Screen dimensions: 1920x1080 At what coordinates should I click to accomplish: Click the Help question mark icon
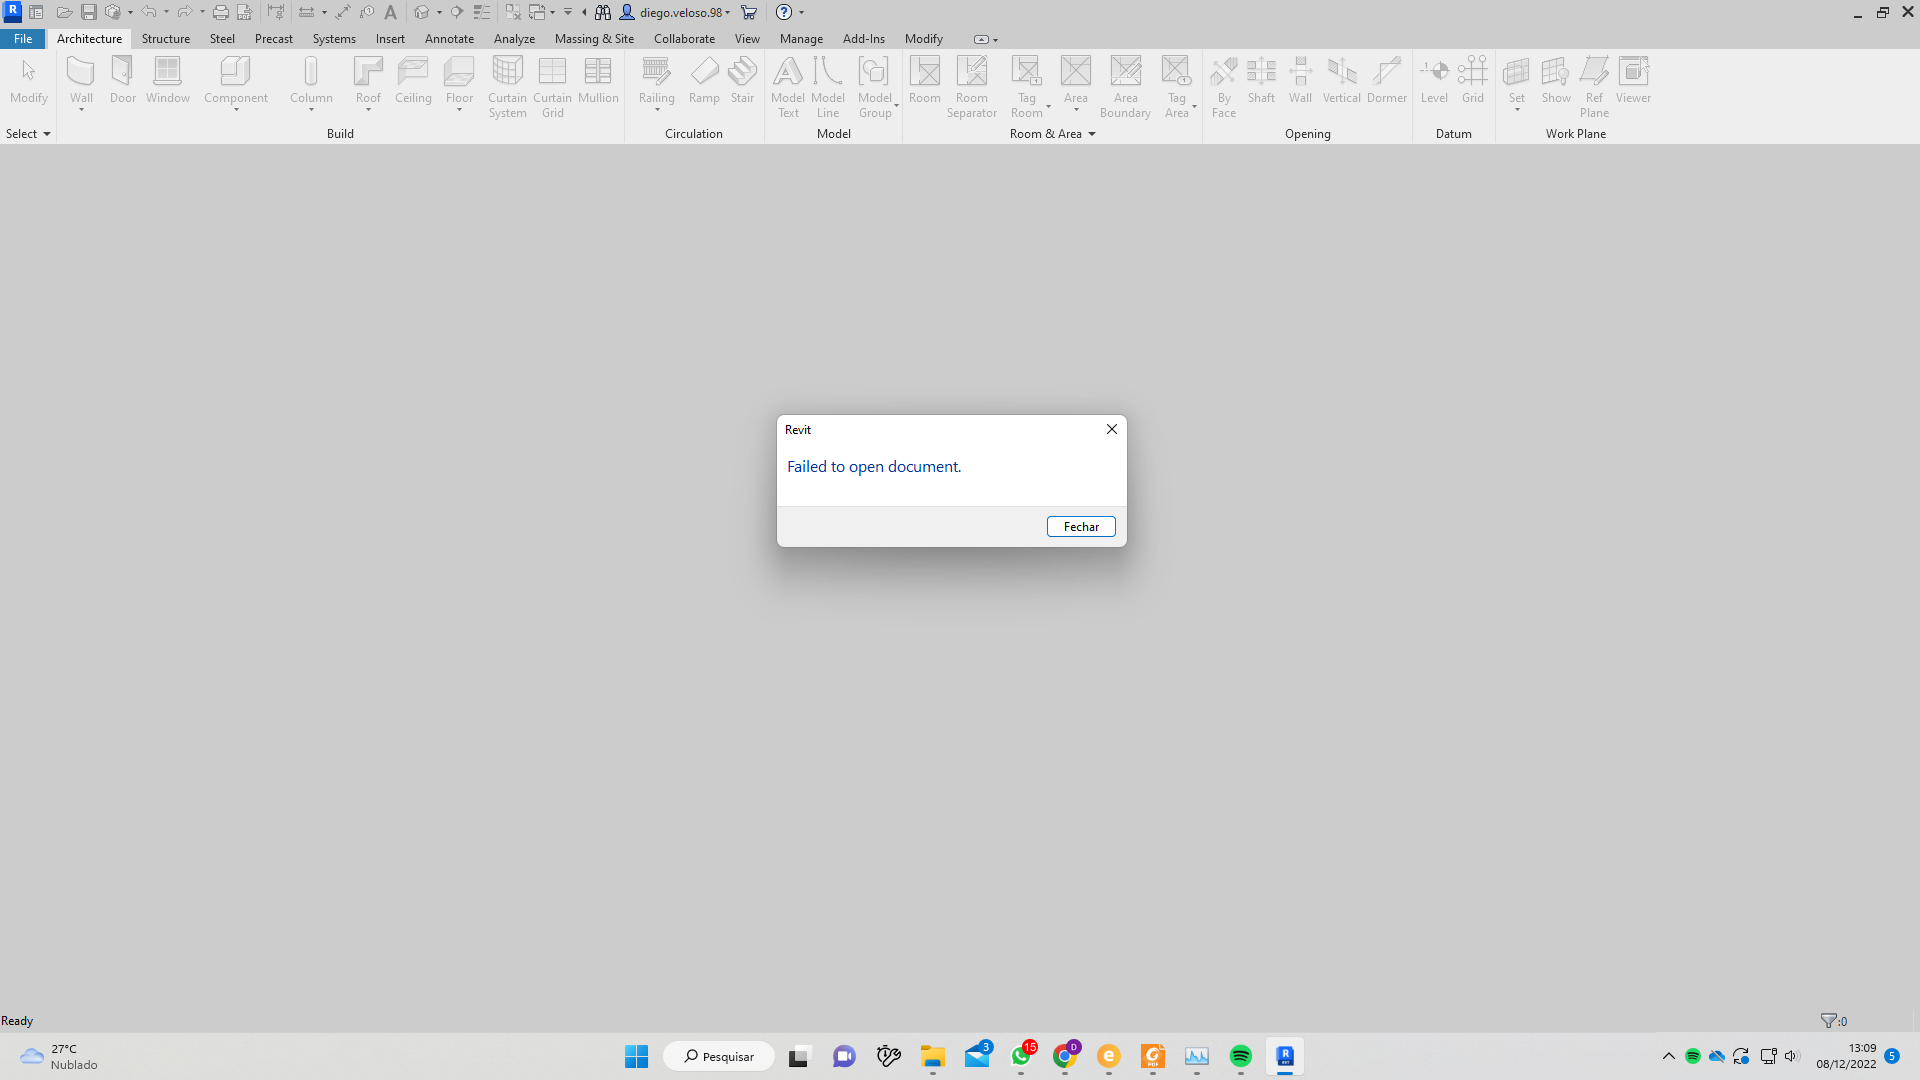(x=784, y=12)
